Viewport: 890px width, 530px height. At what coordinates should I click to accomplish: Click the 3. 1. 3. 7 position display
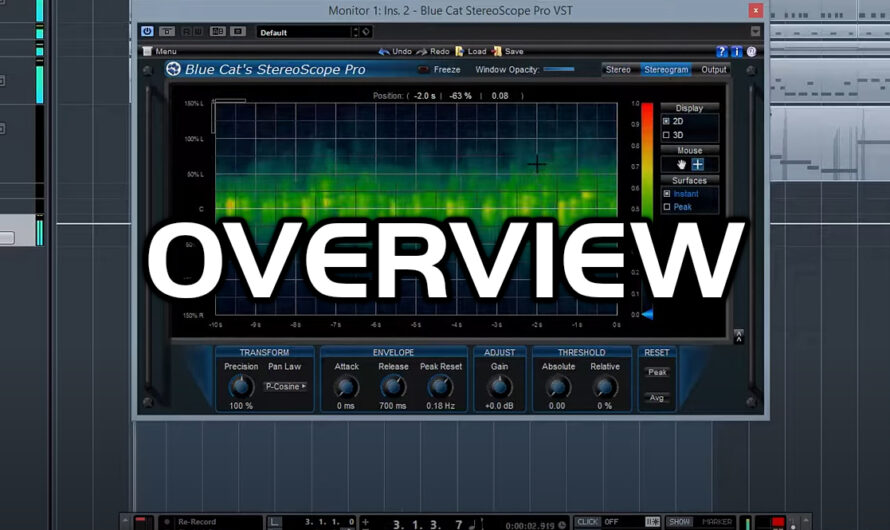[427, 525]
